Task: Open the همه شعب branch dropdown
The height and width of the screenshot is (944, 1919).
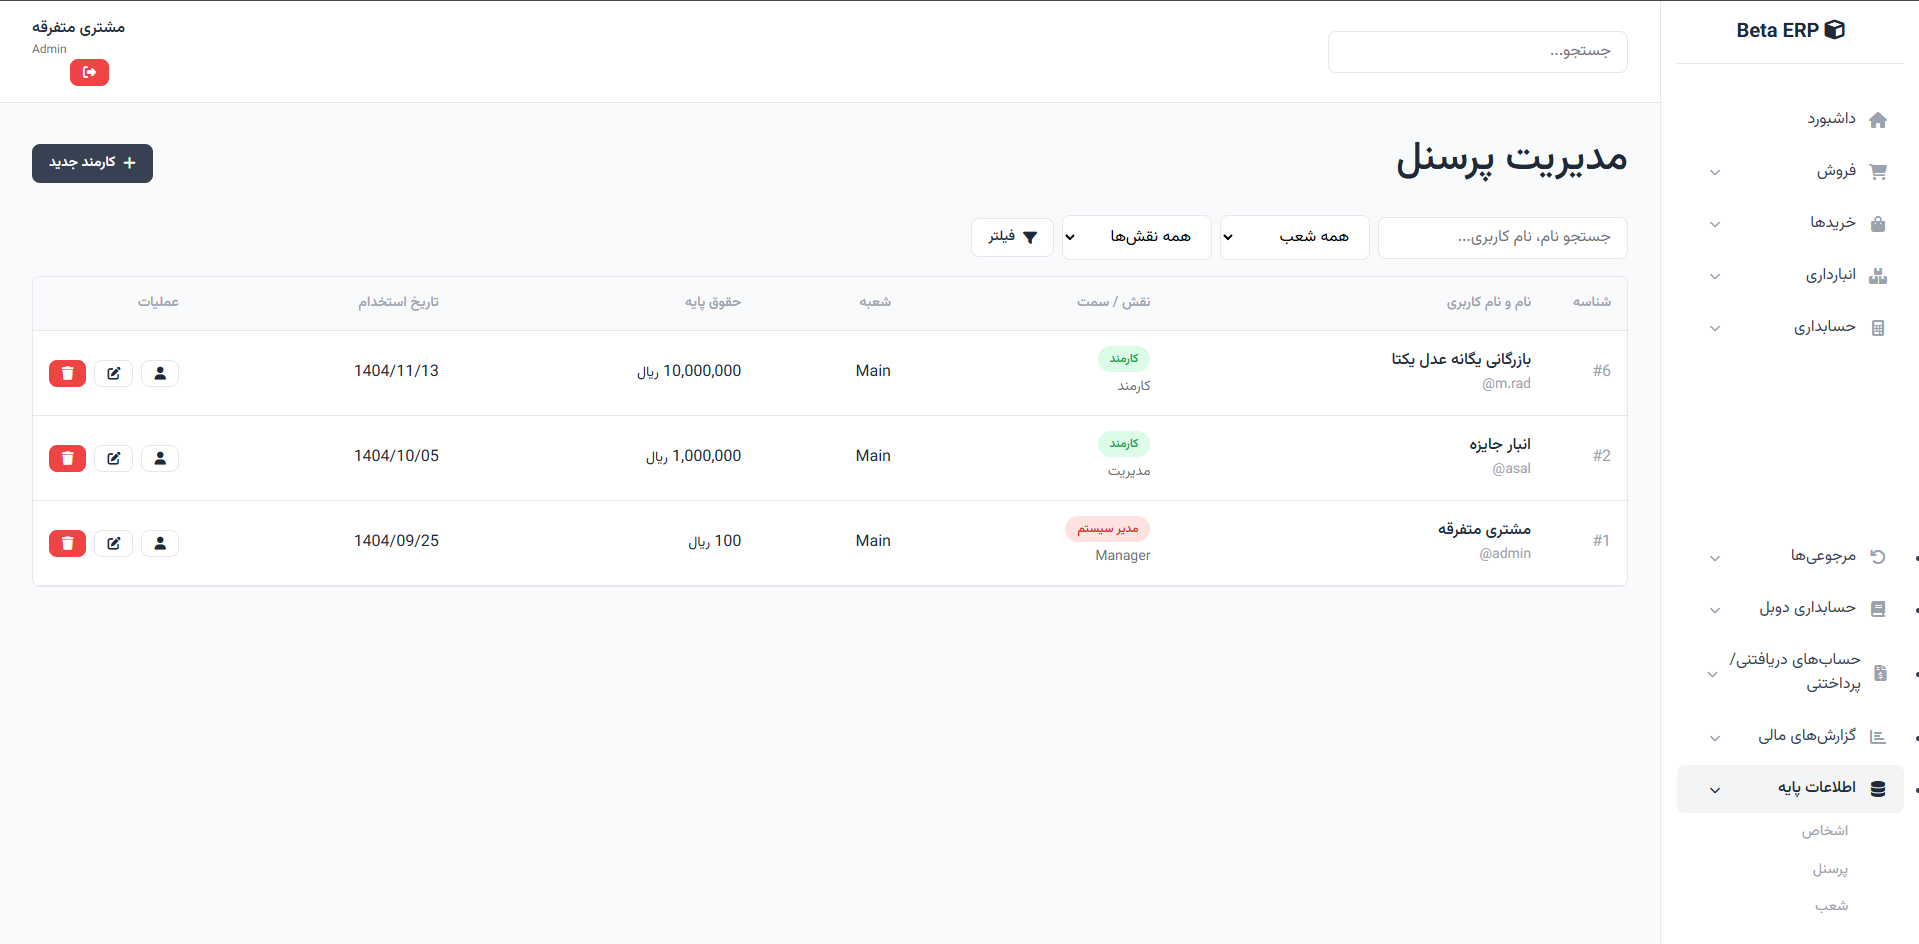Action: [1295, 237]
